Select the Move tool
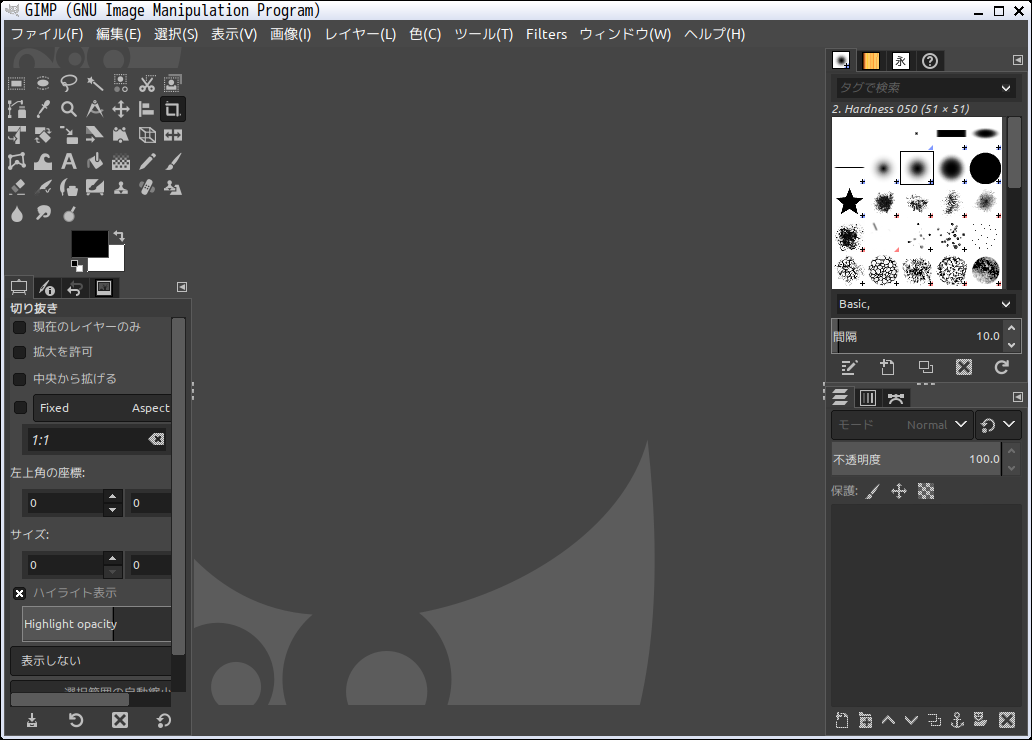1032x740 pixels. 121,109
